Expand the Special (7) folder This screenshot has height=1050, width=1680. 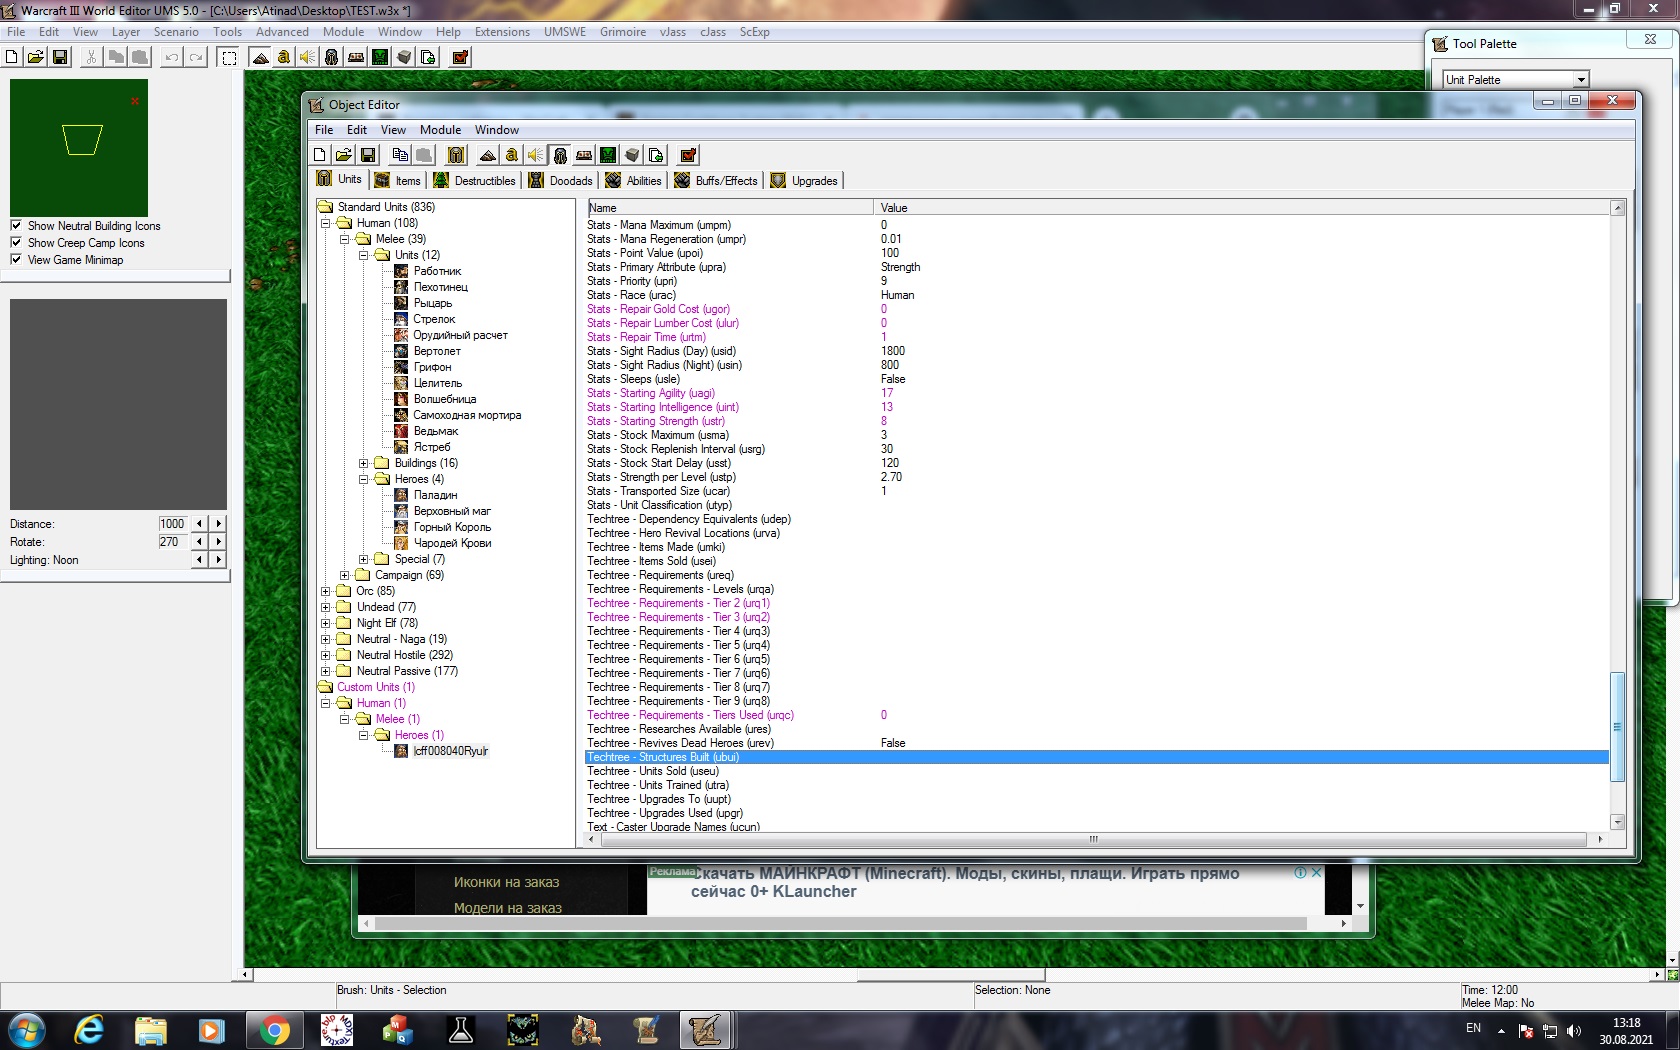click(363, 559)
